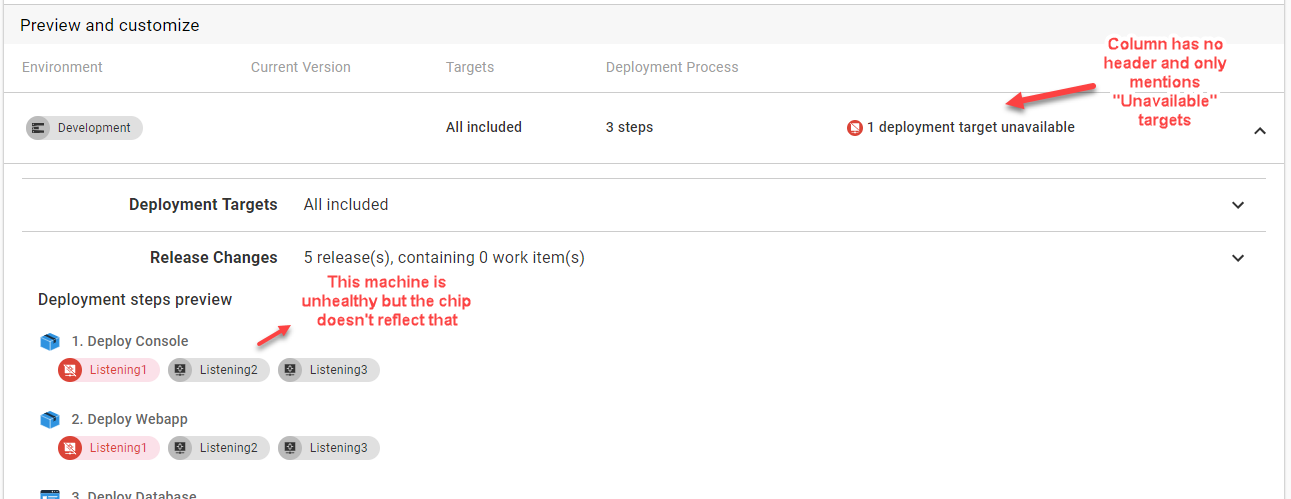Click the Targets column header
Screen dimensions: 1291x499
tap(470, 67)
